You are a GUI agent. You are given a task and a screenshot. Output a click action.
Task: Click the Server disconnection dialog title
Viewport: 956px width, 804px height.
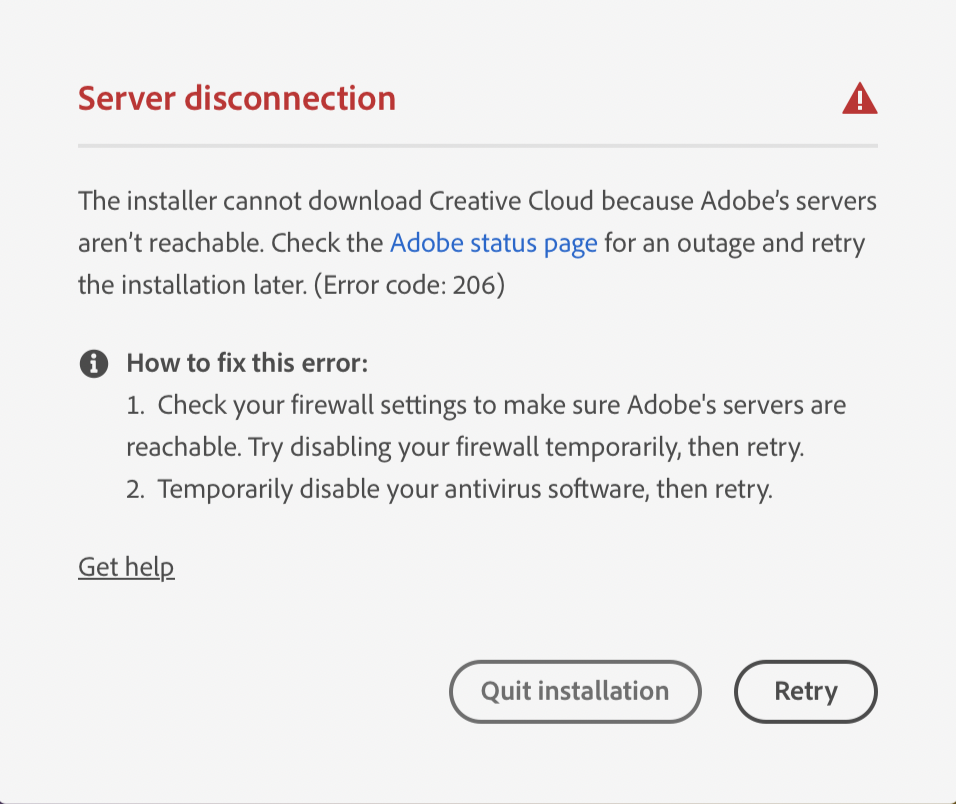pyautogui.click(x=236, y=98)
